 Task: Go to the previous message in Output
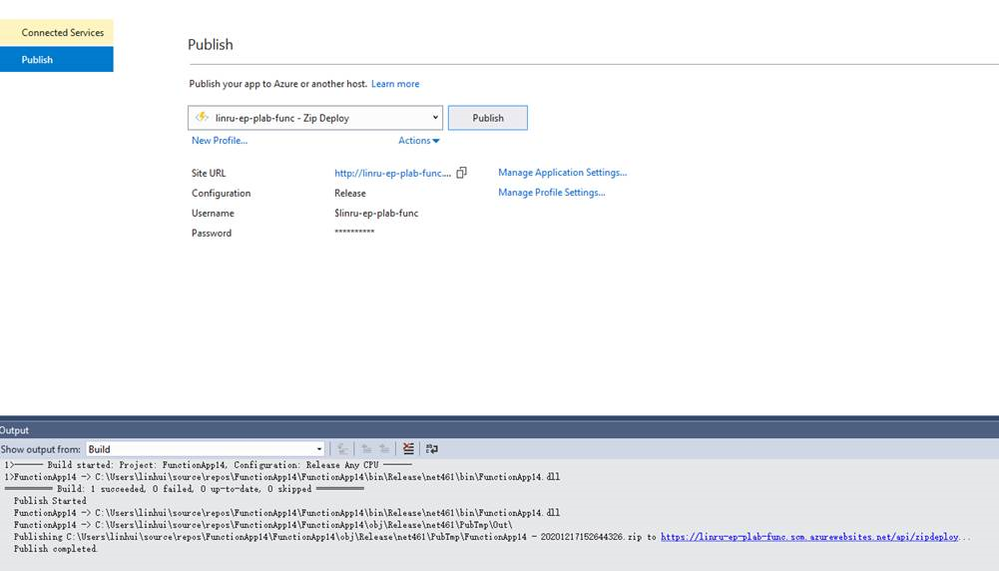[366, 449]
